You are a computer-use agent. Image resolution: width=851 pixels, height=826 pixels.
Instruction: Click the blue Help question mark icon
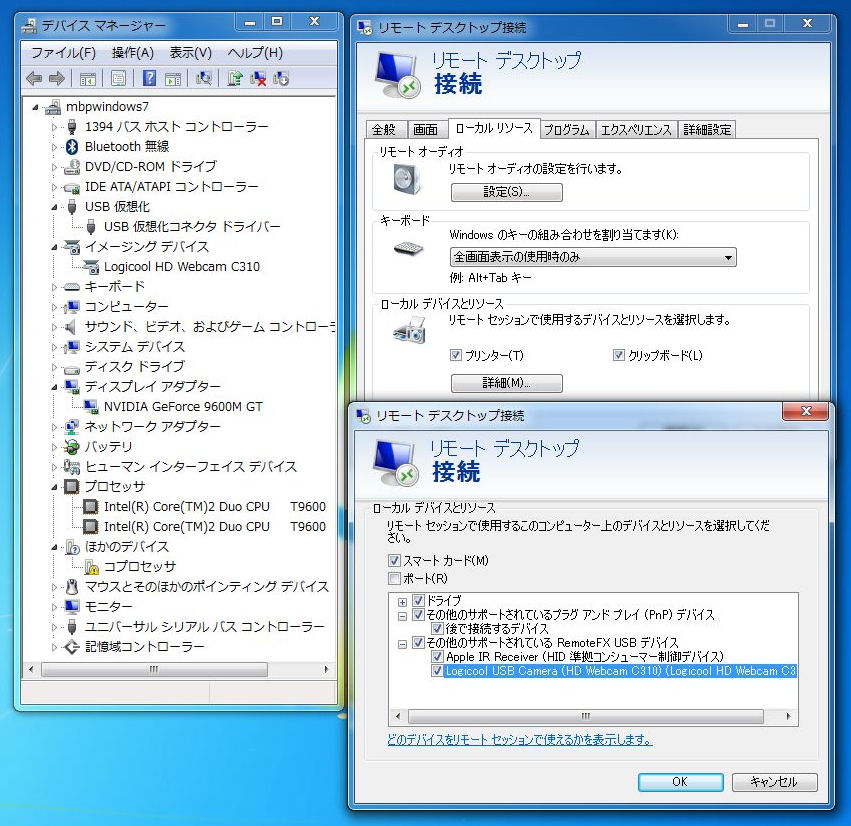(x=149, y=79)
